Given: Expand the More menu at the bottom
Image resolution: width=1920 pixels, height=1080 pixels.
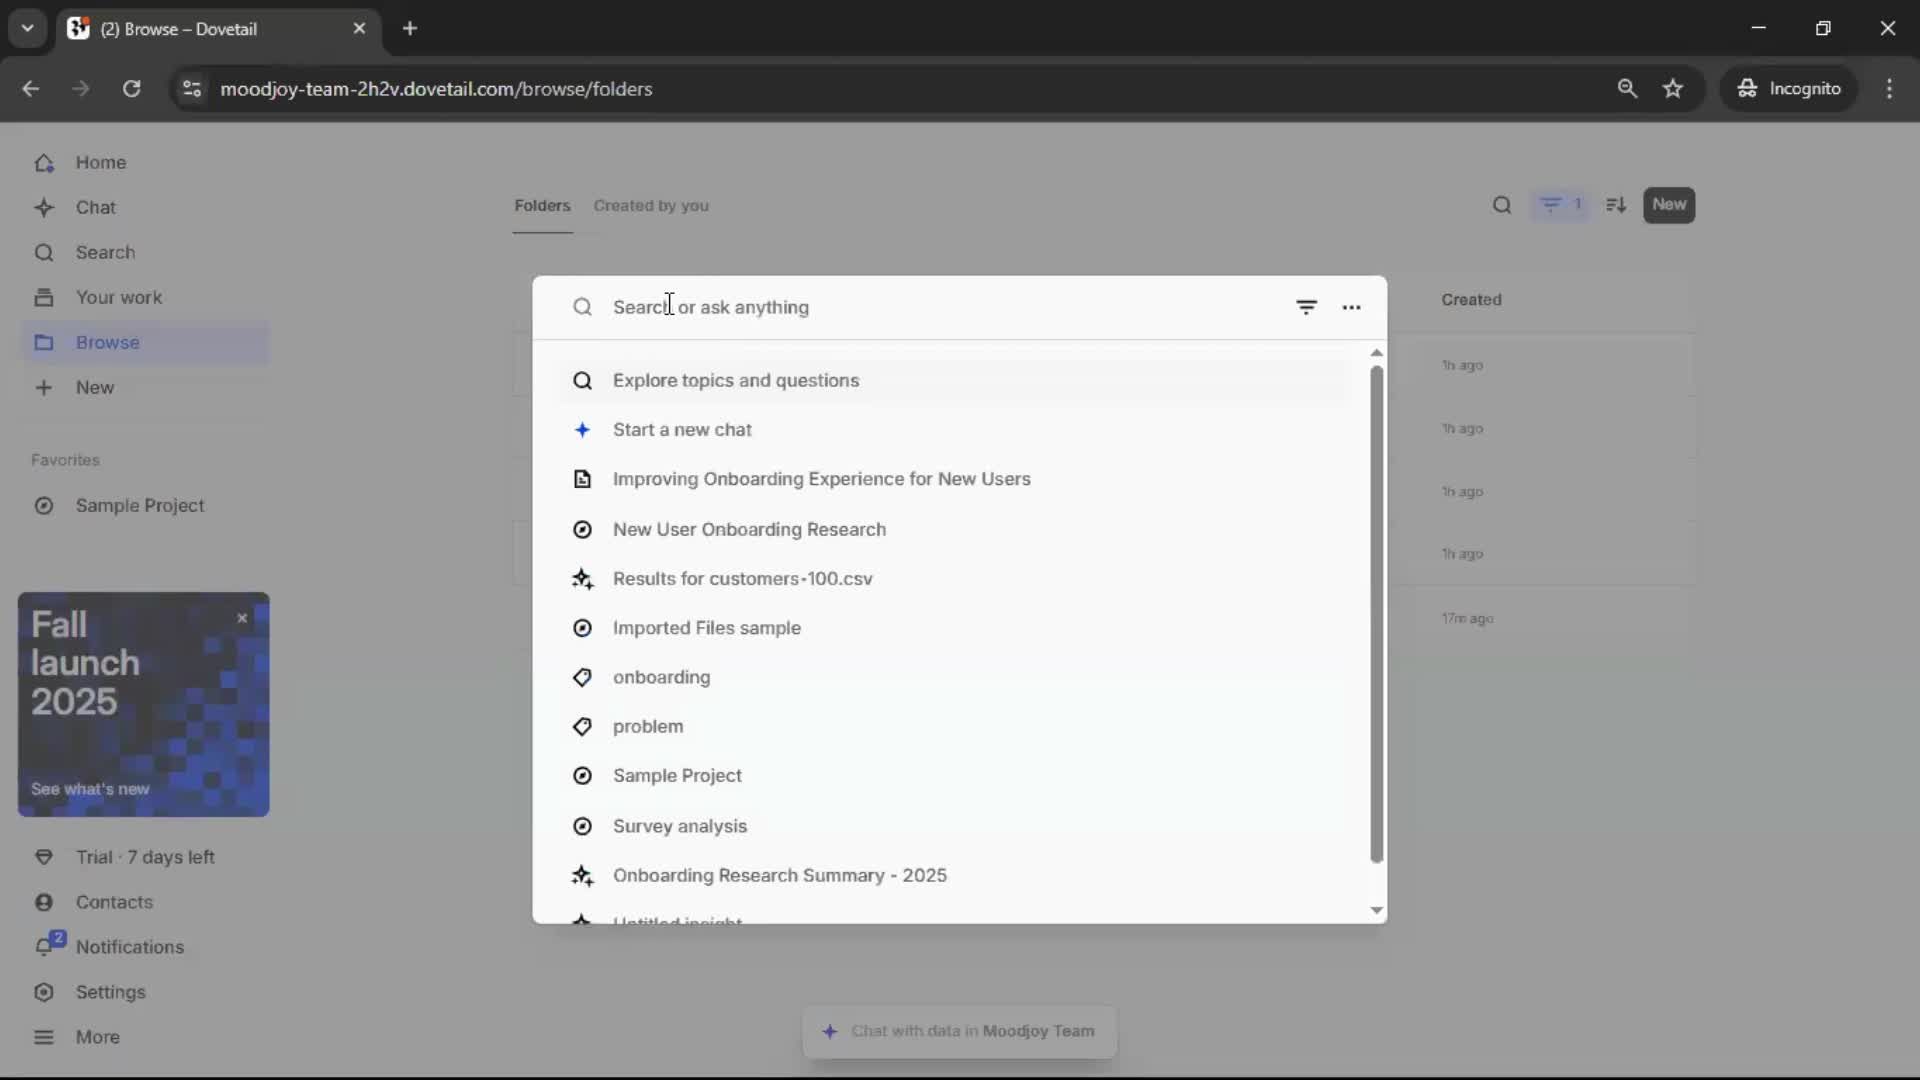Looking at the screenshot, I should coord(97,1037).
